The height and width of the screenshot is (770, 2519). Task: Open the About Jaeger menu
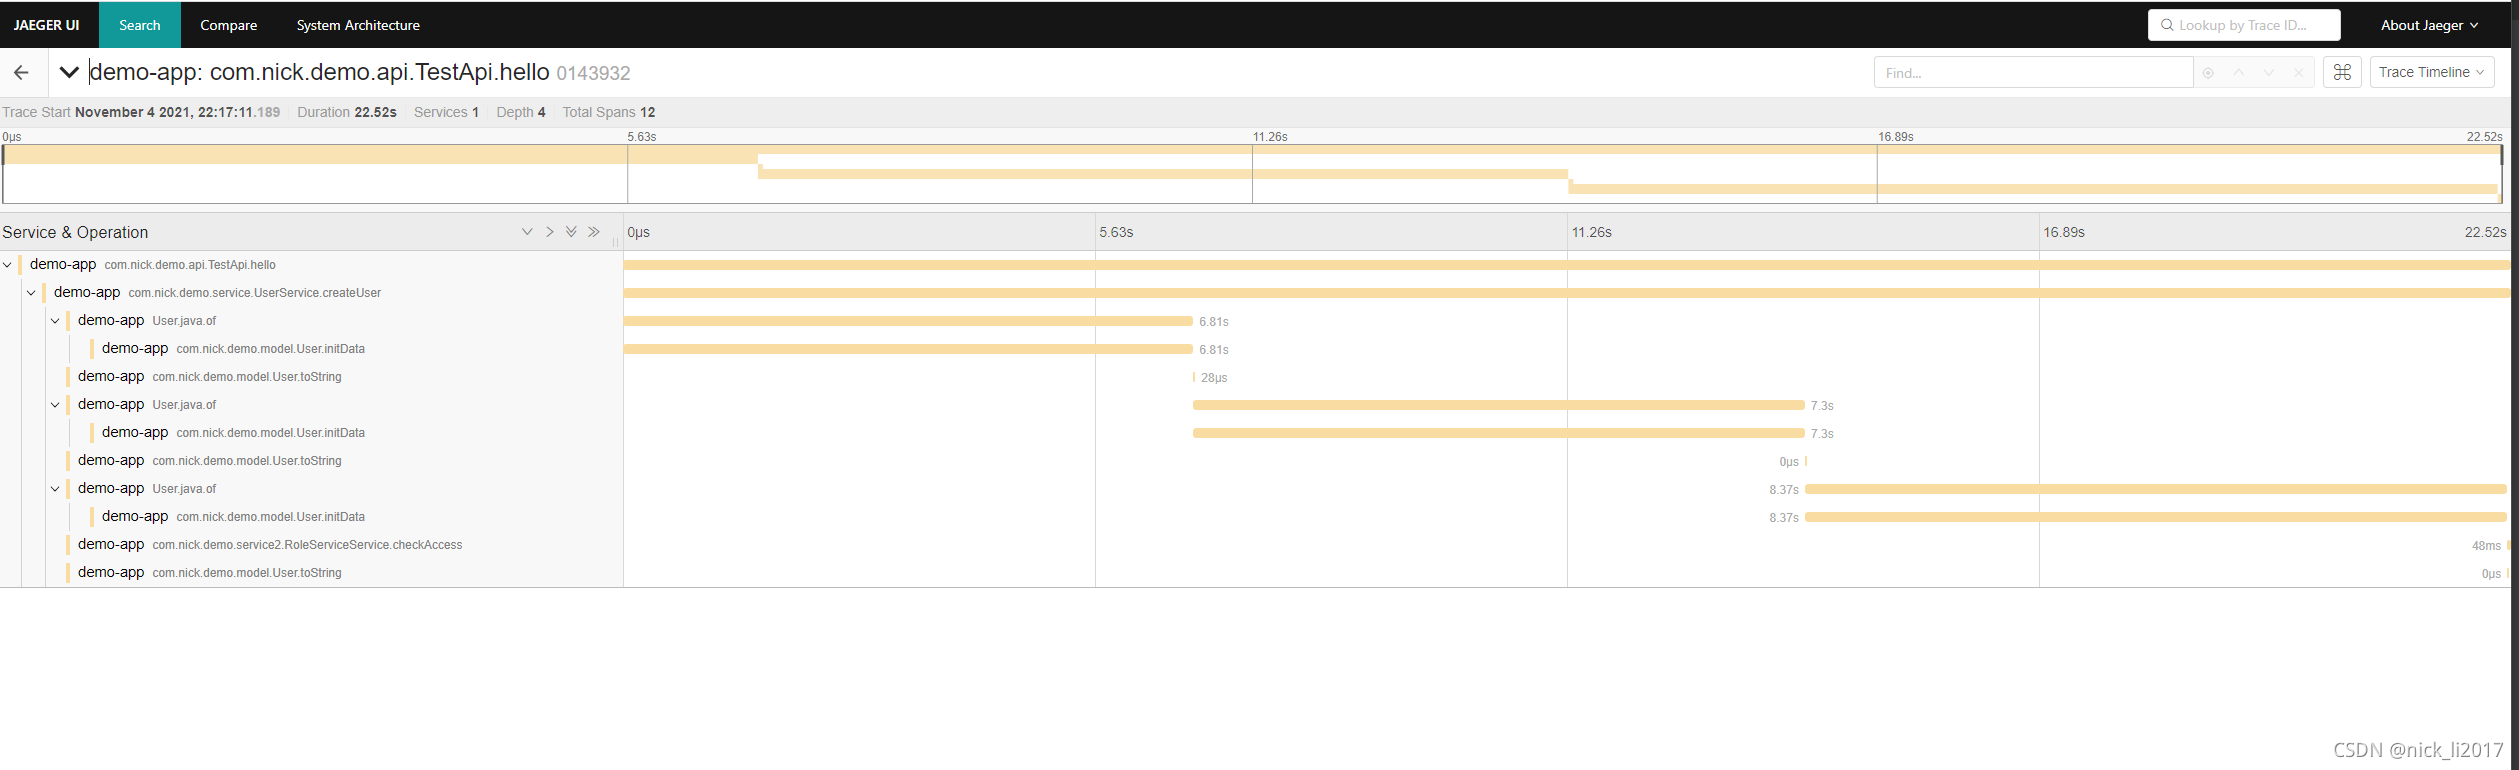pyautogui.click(x=2429, y=25)
